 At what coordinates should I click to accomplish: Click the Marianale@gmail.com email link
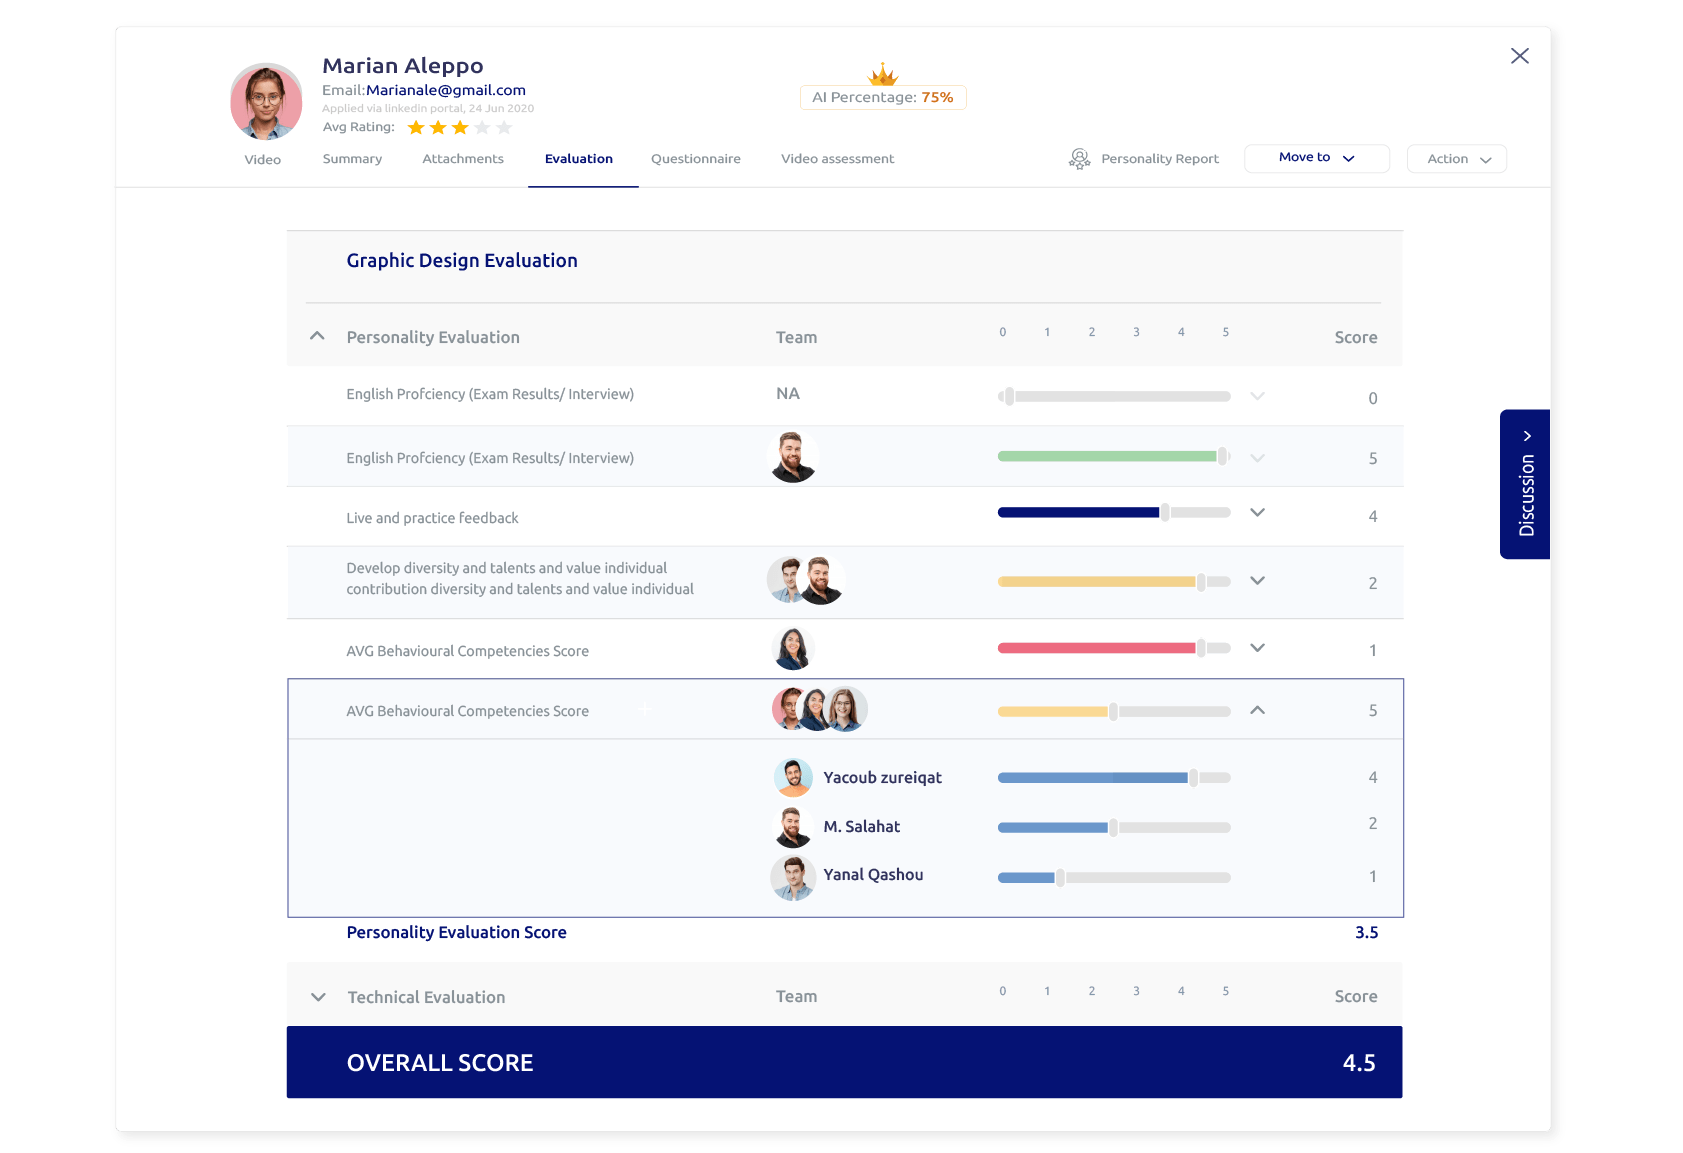447,89
